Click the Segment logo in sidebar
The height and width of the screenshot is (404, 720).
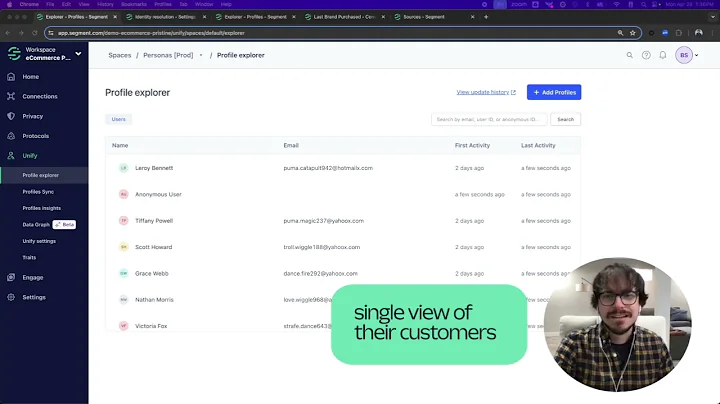[x=14, y=54]
